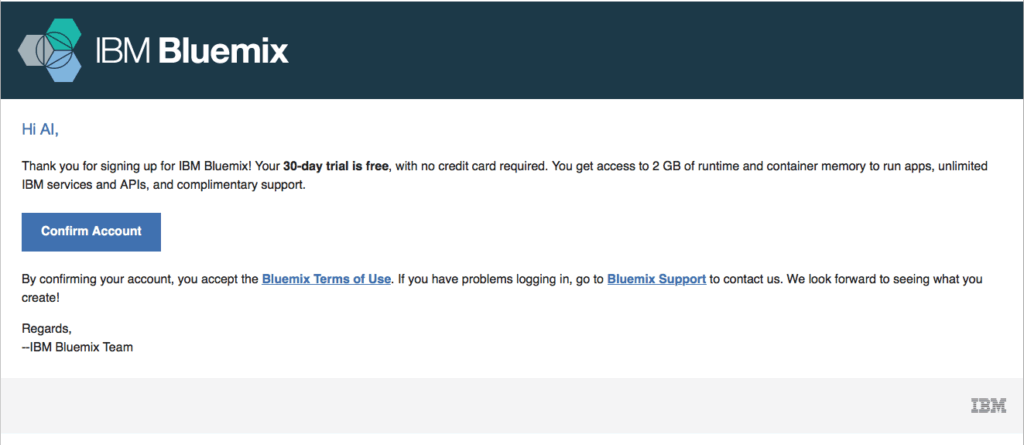The height and width of the screenshot is (445, 1024).
Task: Click the bold Bluemix word in the header
Action: pos(223,50)
